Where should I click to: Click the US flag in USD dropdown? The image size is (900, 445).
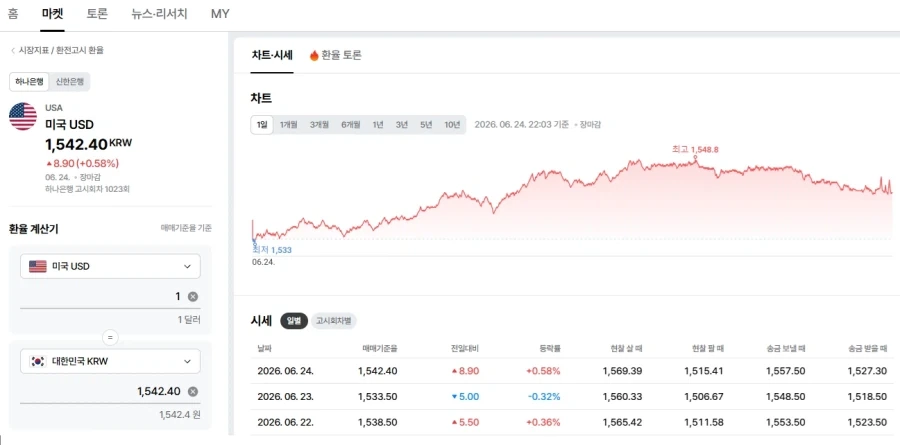pos(38,266)
